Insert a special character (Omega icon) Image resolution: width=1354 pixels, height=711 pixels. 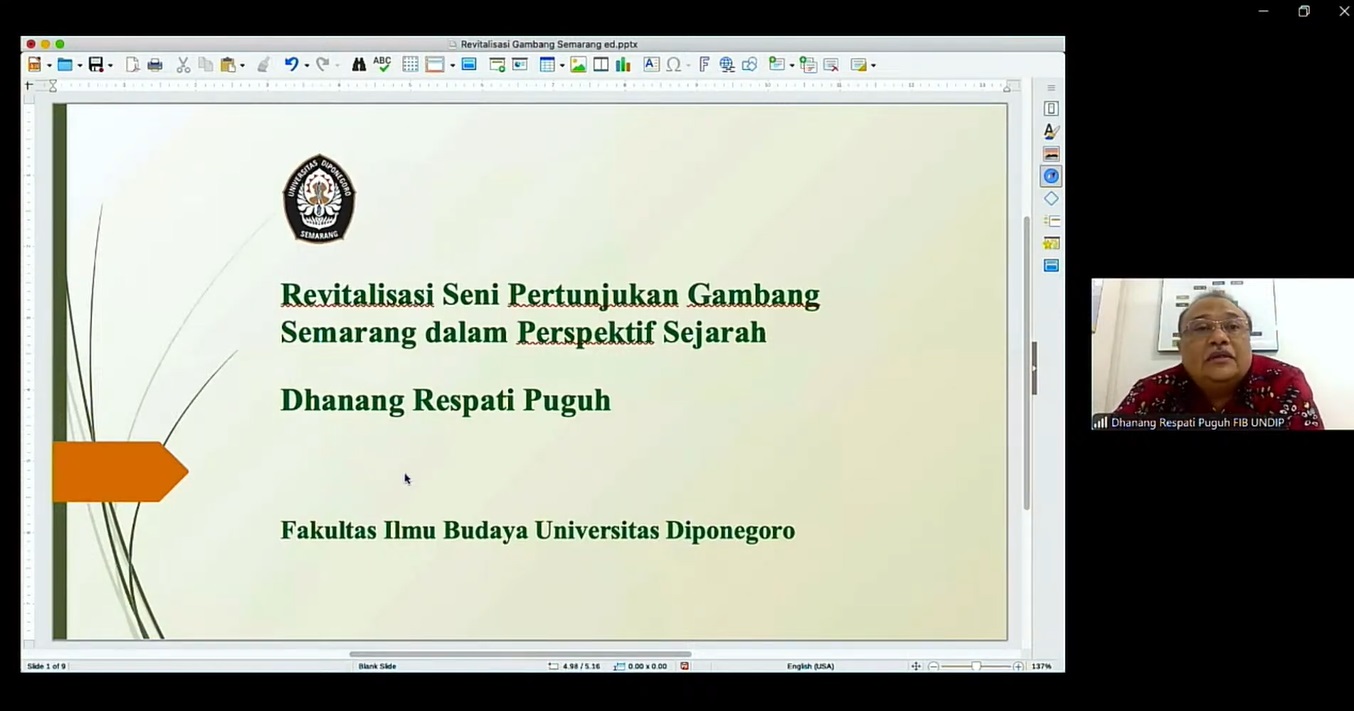pyautogui.click(x=674, y=65)
